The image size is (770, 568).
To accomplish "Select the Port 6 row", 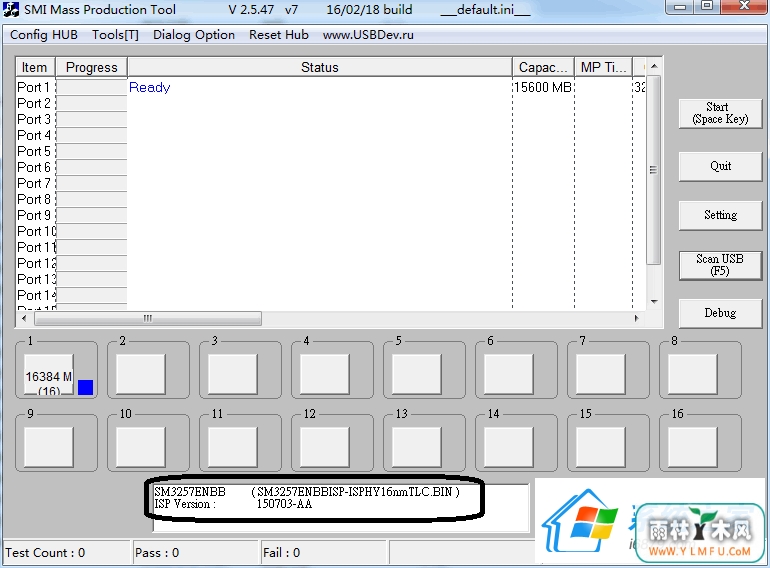I will point(331,167).
